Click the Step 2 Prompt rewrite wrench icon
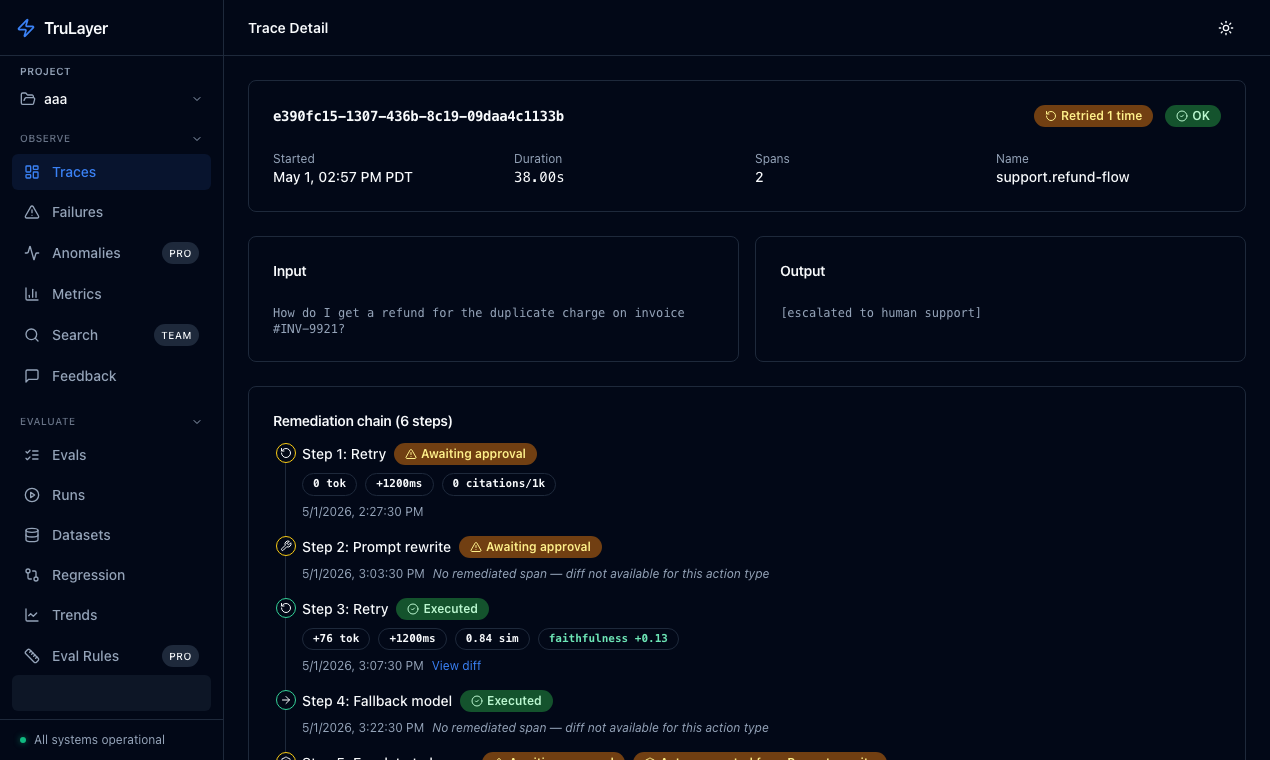This screenshot has width=1270, height=760. 286,547
